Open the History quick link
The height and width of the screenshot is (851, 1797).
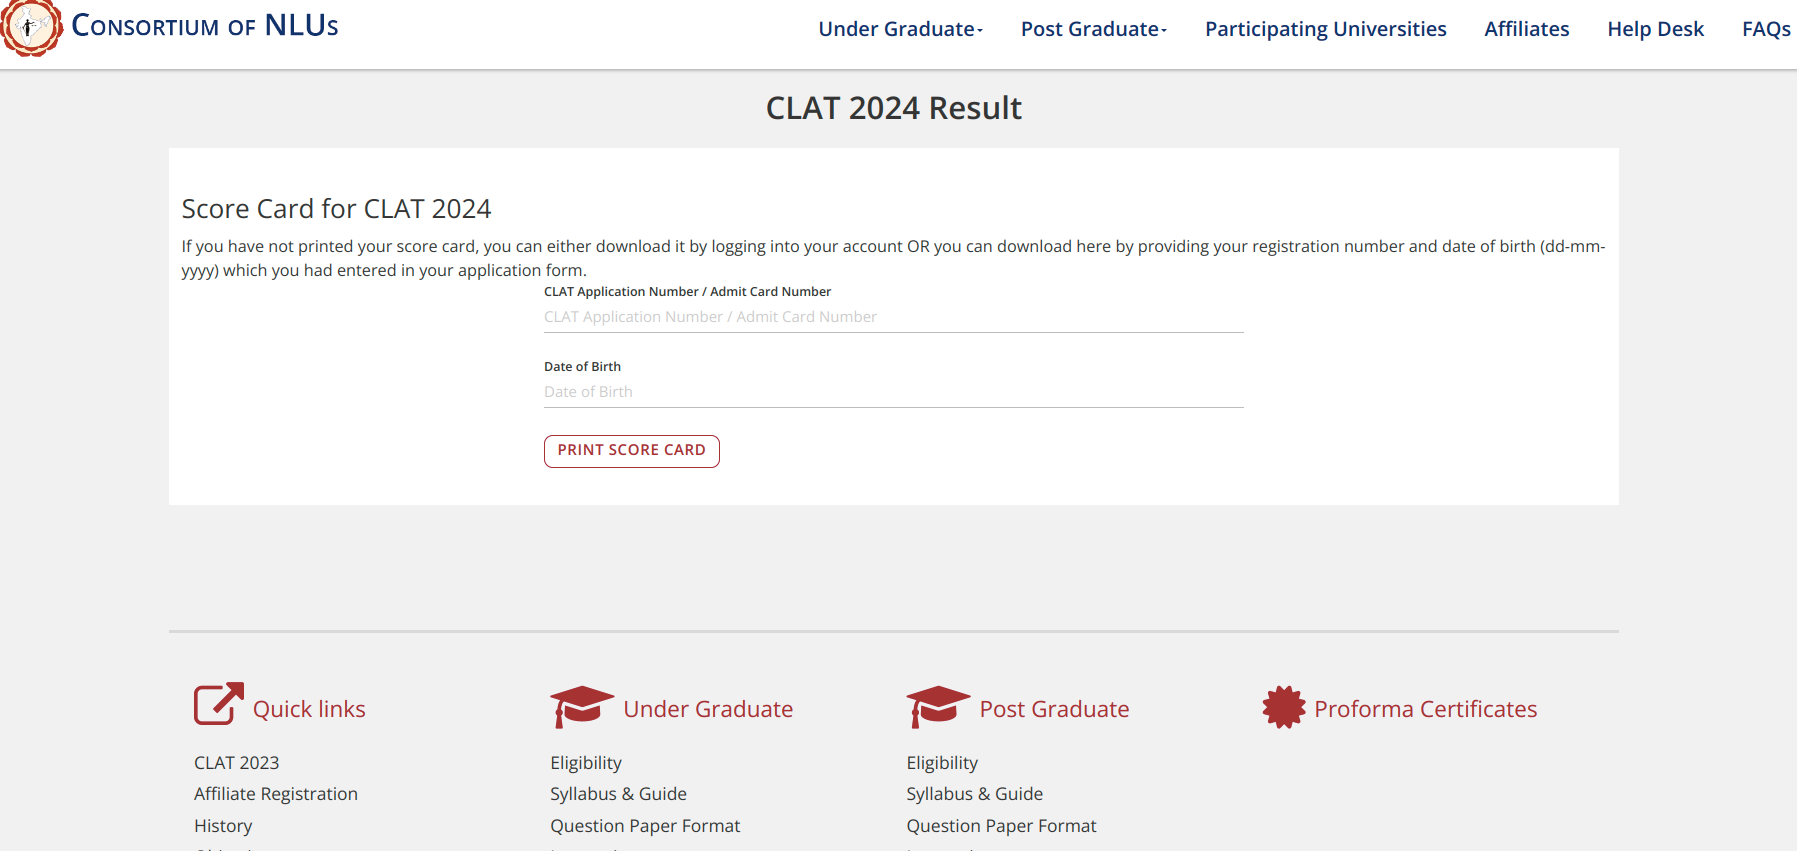223,826
